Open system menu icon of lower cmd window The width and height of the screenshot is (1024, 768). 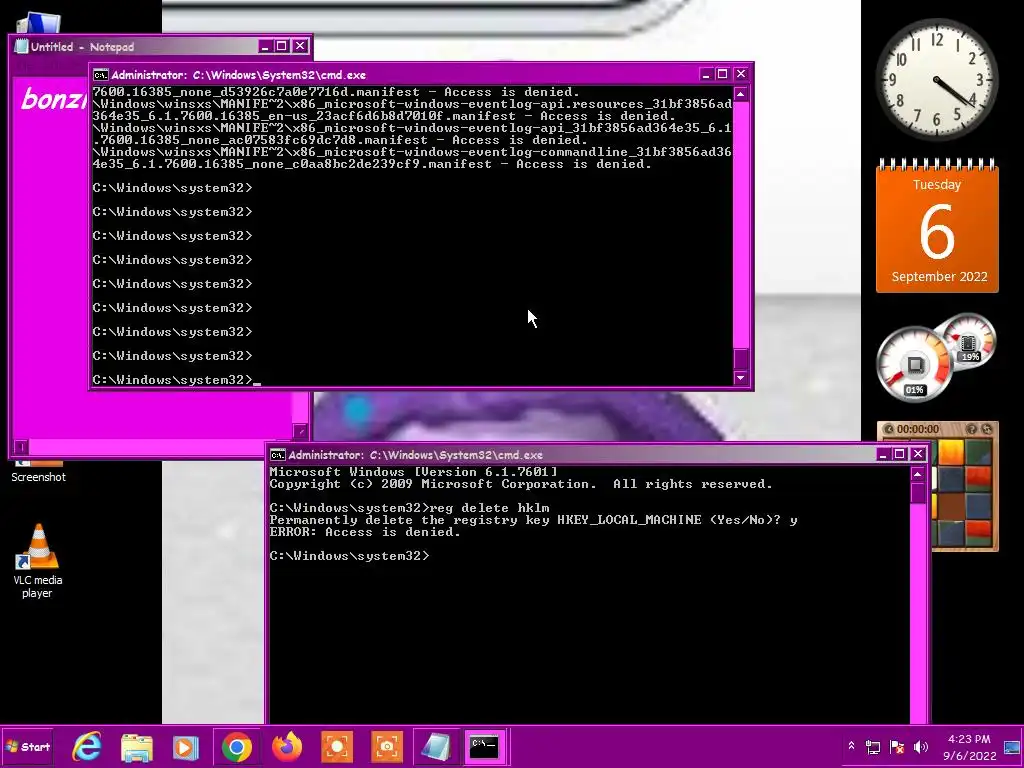(278, 455)
